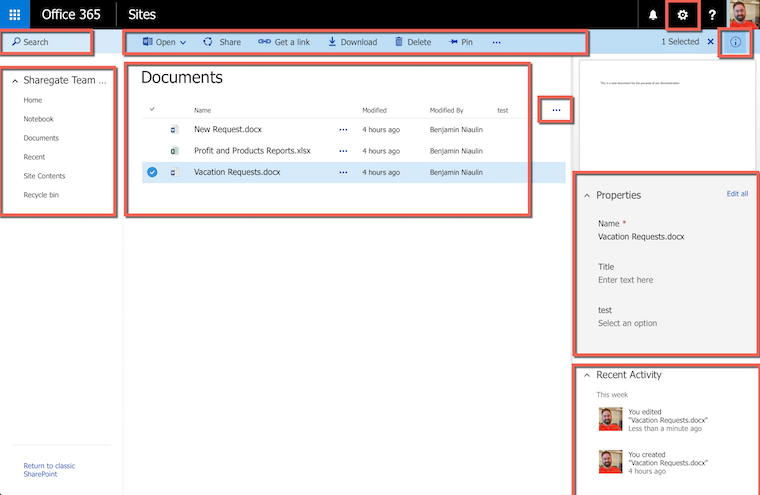This screenshot has height=495, width=760.
Task: Share the selected document
Action: 222,42
